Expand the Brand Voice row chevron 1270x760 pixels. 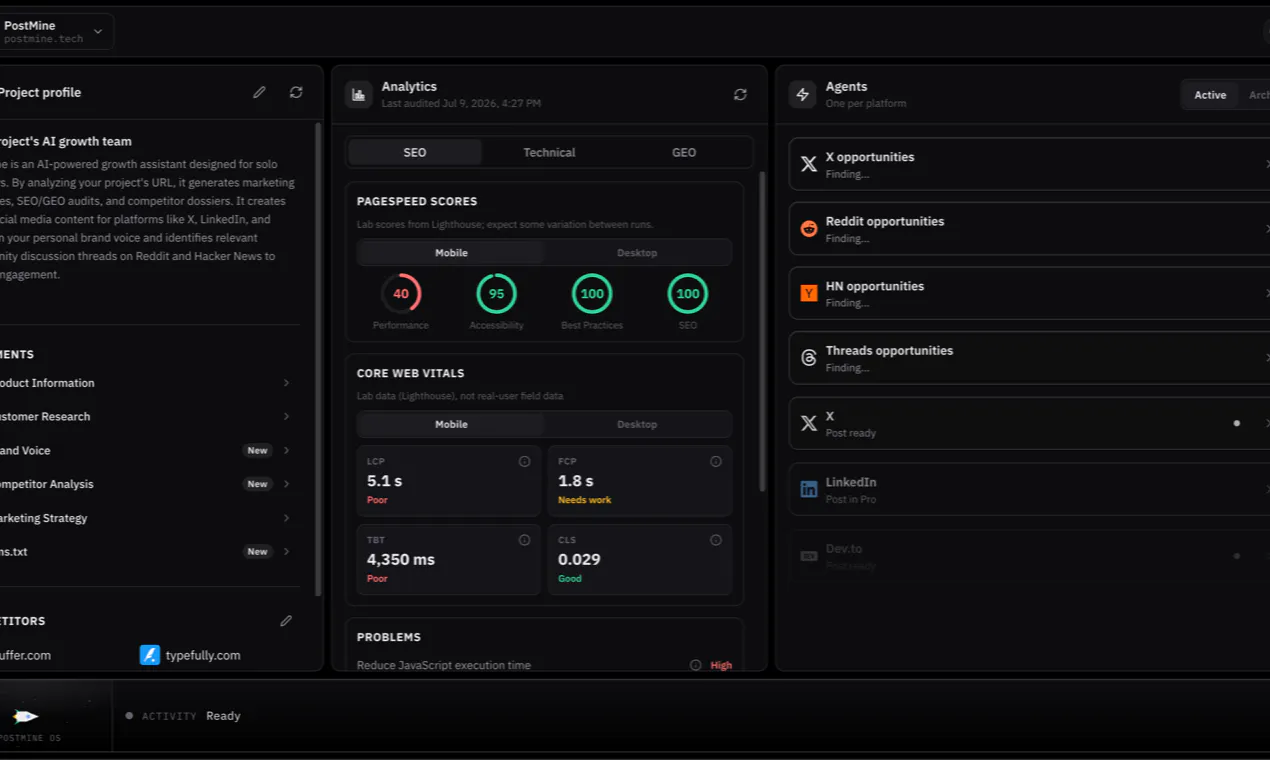(x=286, y=450)
